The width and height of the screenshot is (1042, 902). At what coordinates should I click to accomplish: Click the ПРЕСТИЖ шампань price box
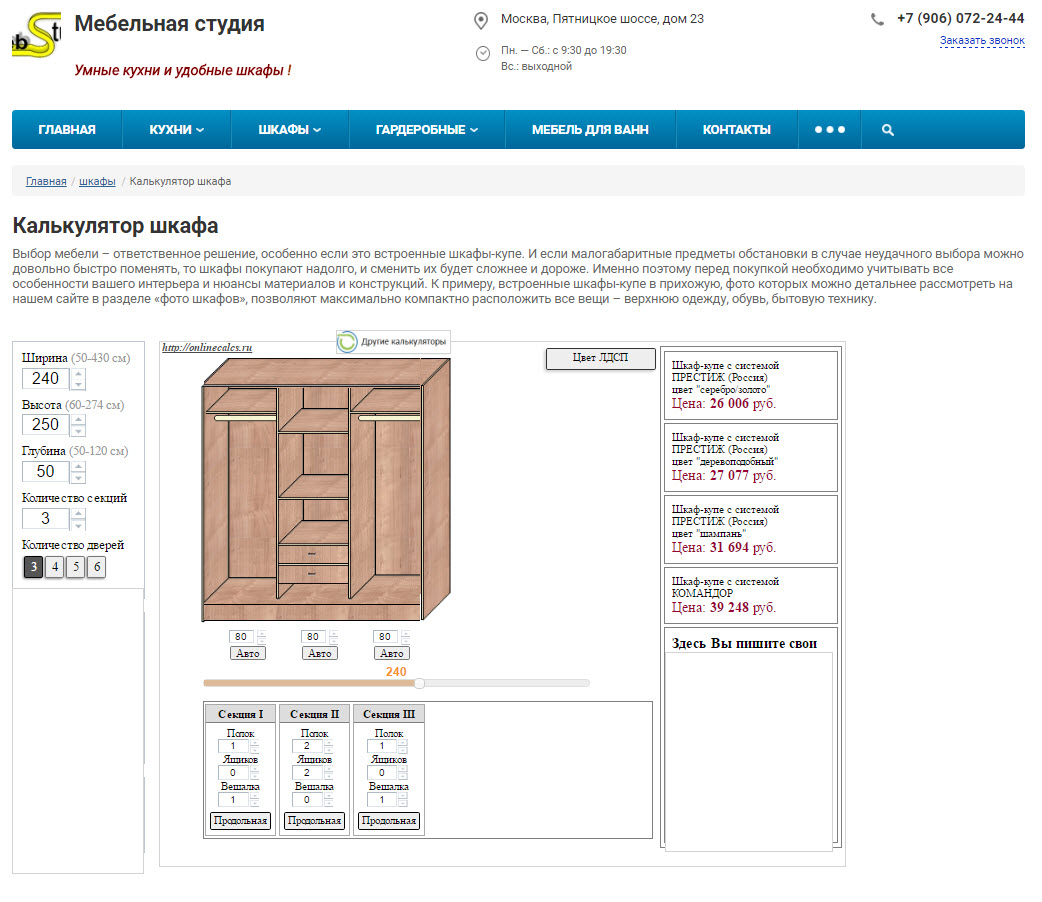tap(750, 529)
